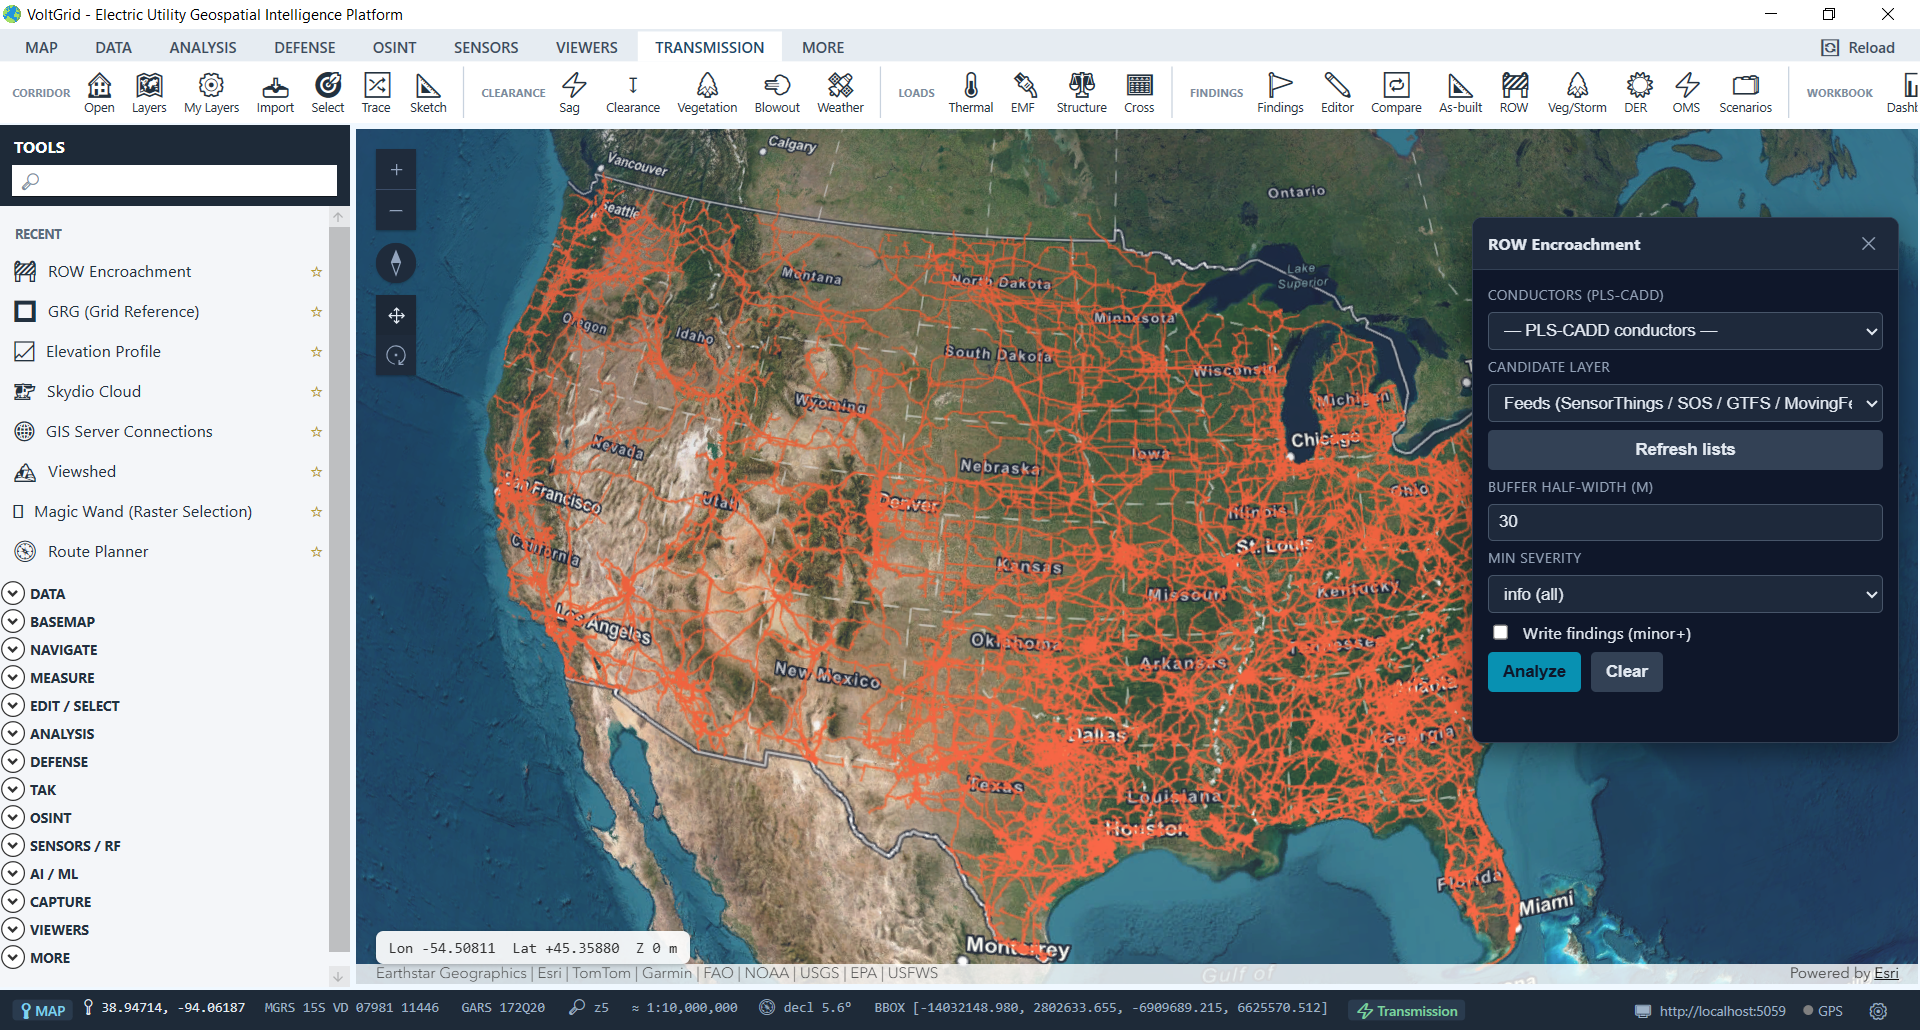This screenshot has width=1920, height=1030.
Task: Open the Weather tool
Action: coord(840,93)
